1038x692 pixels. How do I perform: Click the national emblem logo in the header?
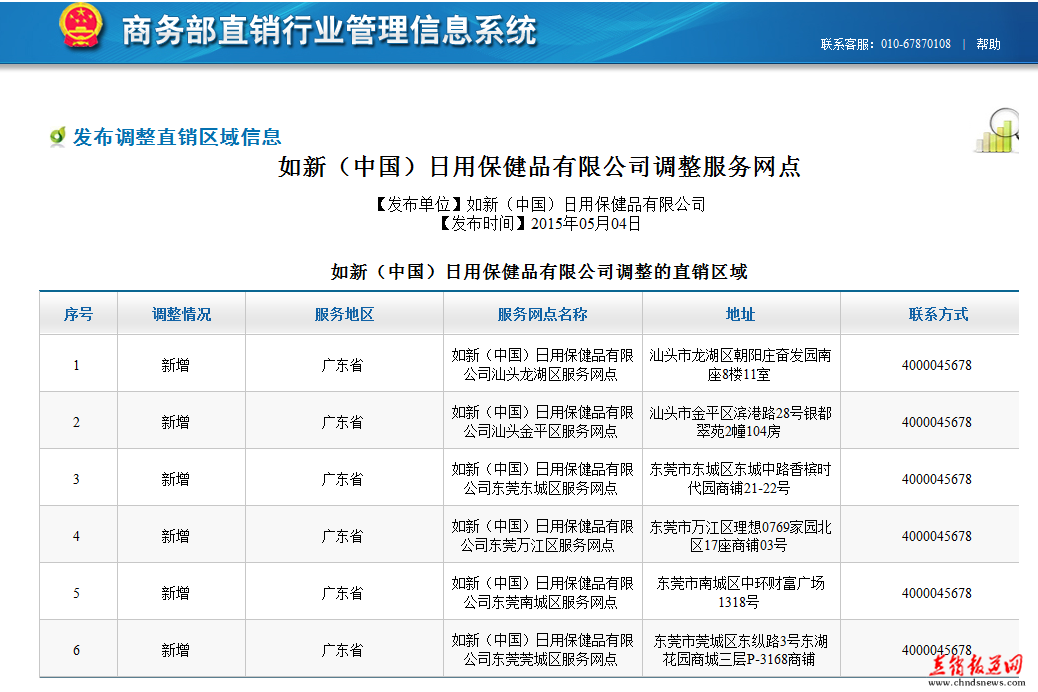[81, 27]
